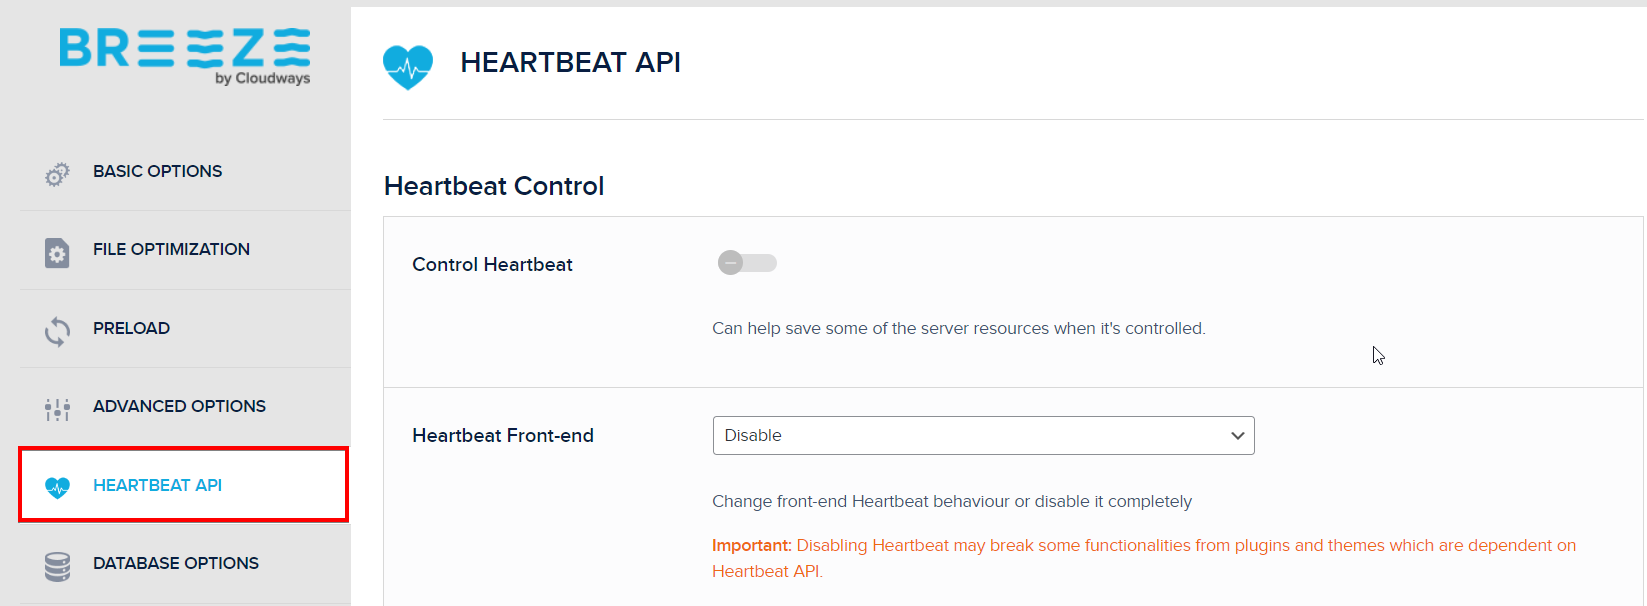Click the Breeze by Cloudways logo
This screenshot has height=606, width=1647.
pyautogui.click(x=185, y=56)
